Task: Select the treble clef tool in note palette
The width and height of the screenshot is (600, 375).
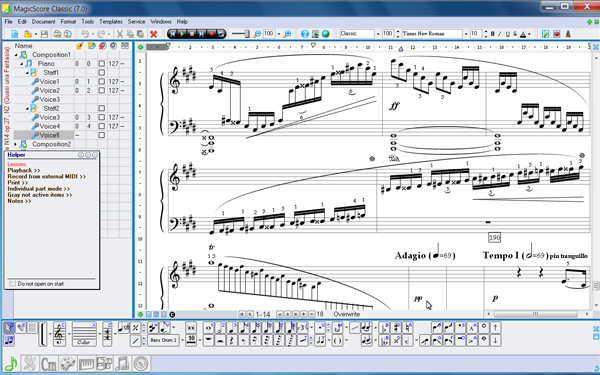Action: (59, 334)
